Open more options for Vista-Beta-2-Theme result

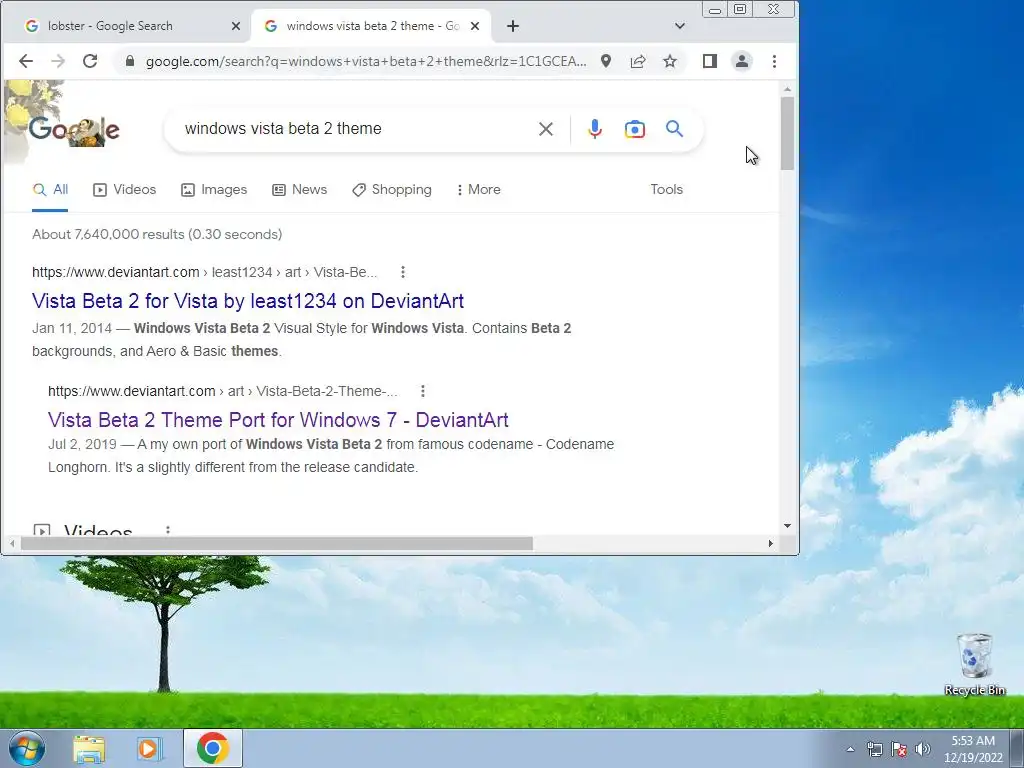pos(423,391)
